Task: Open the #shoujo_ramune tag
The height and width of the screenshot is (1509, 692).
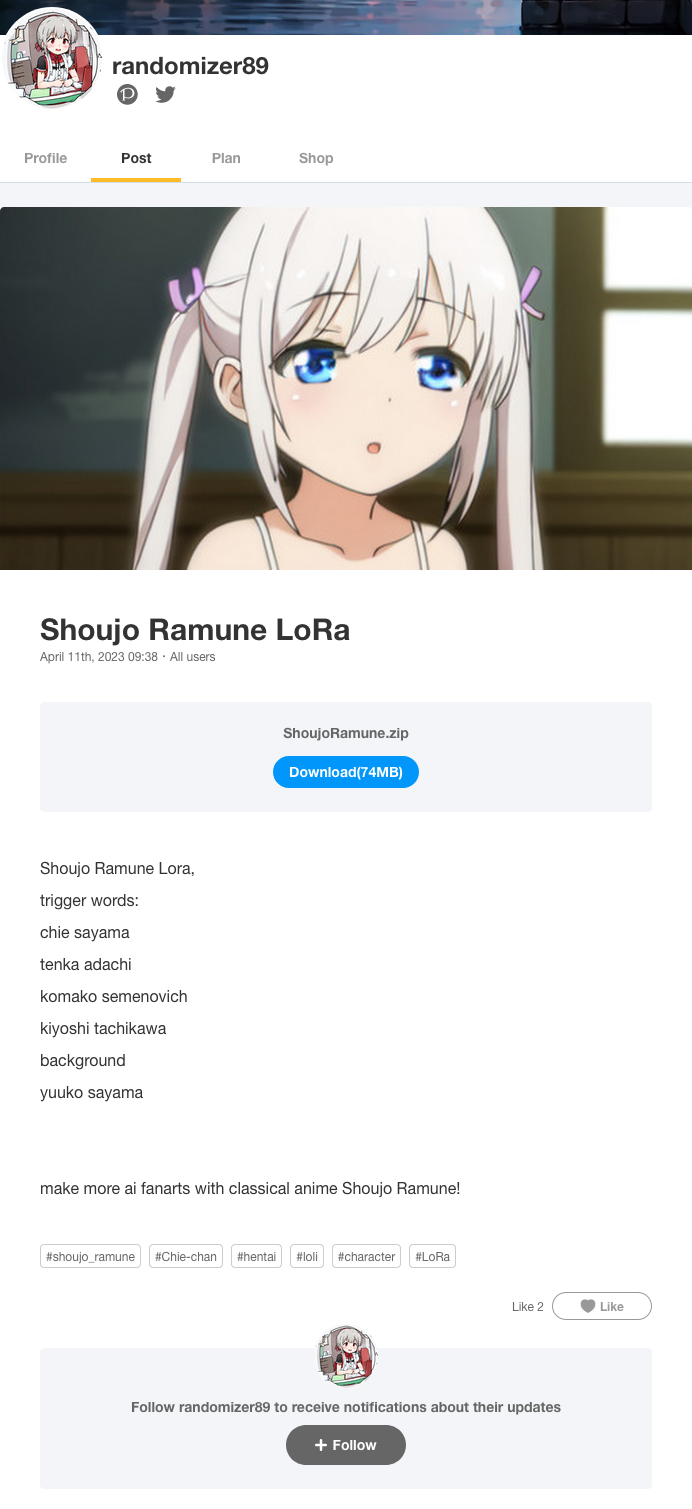Action: tap(90, 1256)
